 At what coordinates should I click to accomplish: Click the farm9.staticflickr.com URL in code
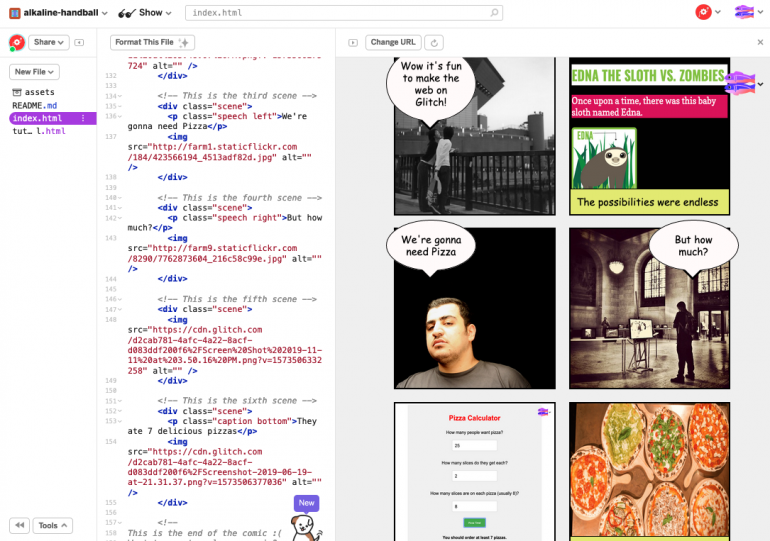click(212, 253)
